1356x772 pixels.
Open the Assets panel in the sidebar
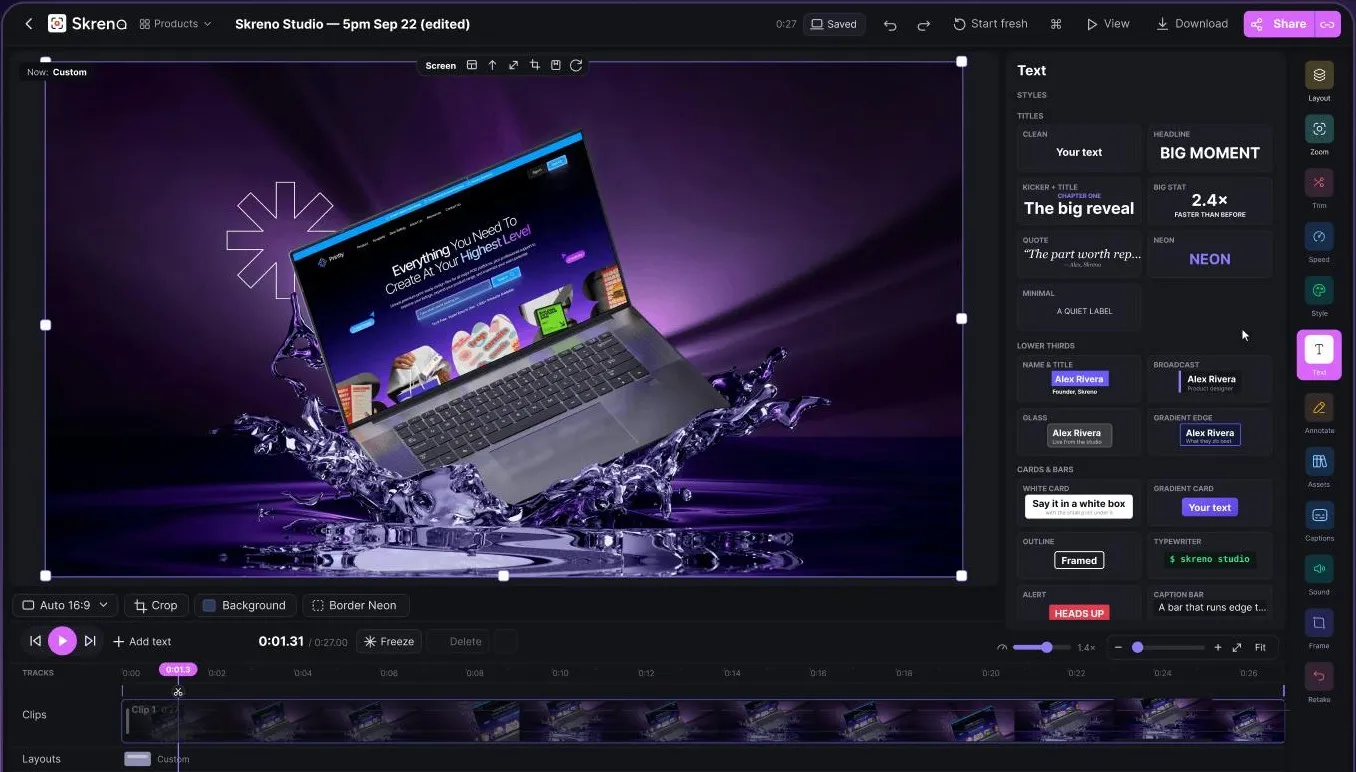pos(1319,468)
